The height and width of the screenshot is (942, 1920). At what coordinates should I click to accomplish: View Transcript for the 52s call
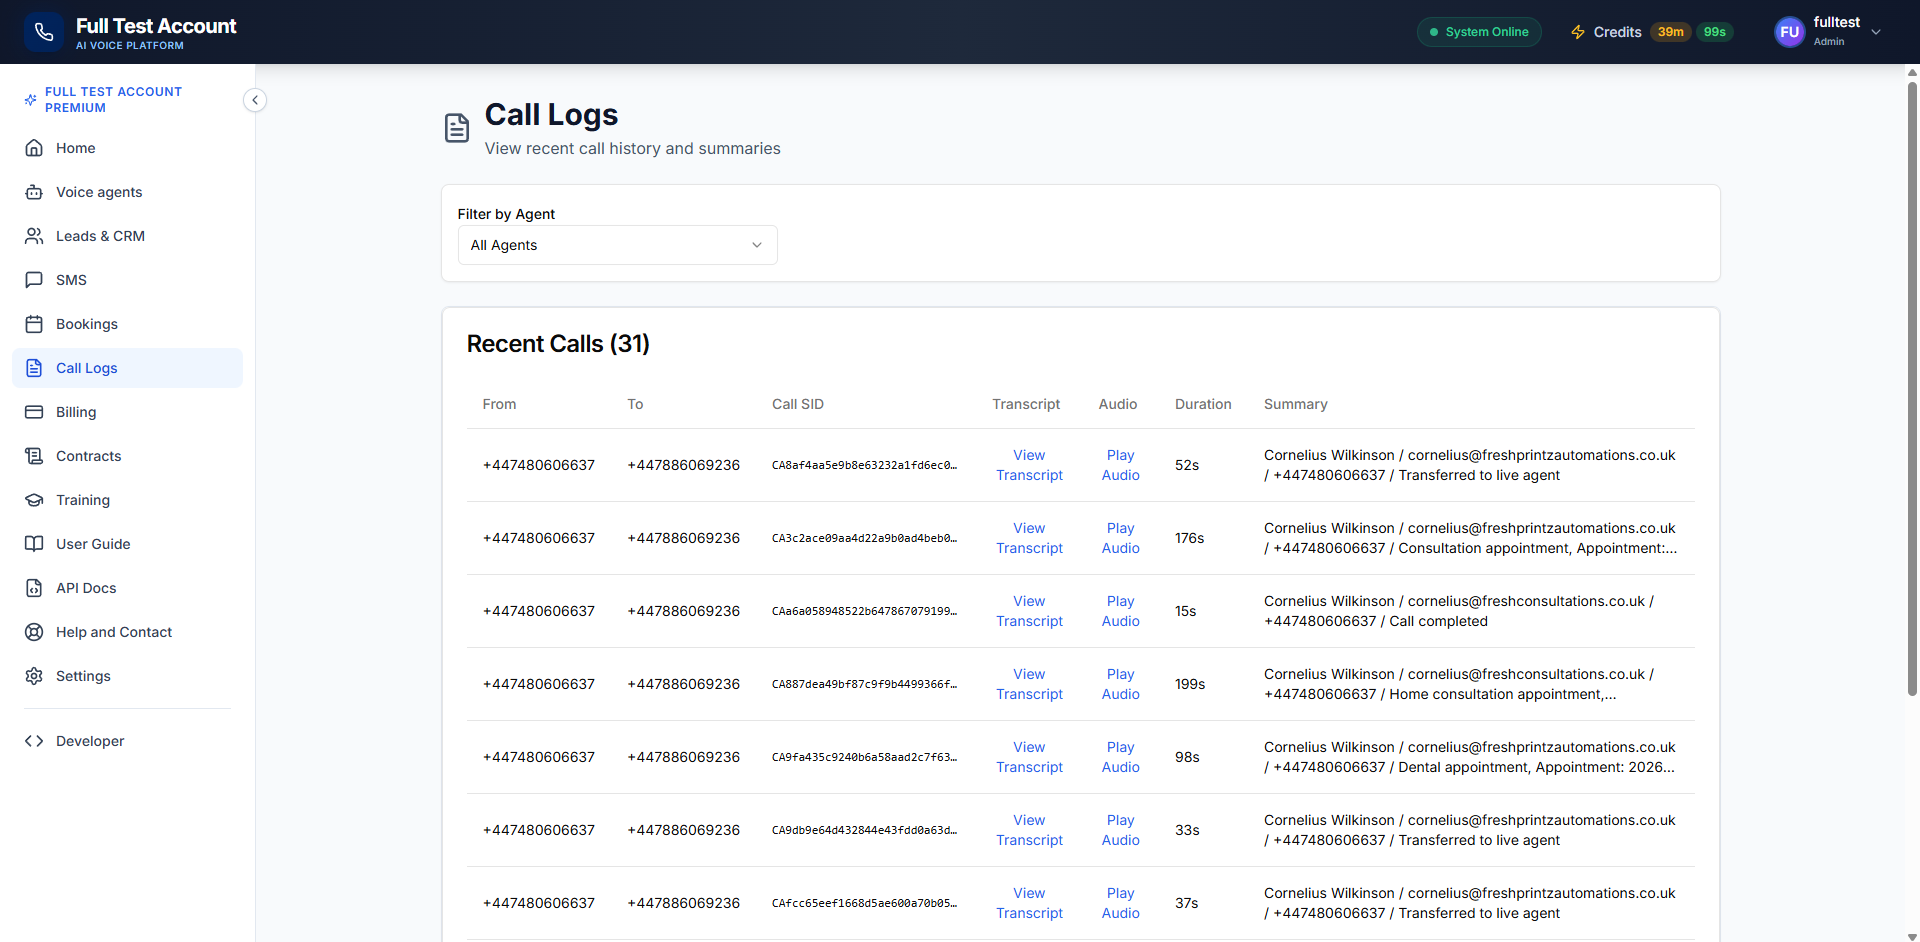(x=1029, y=465)
